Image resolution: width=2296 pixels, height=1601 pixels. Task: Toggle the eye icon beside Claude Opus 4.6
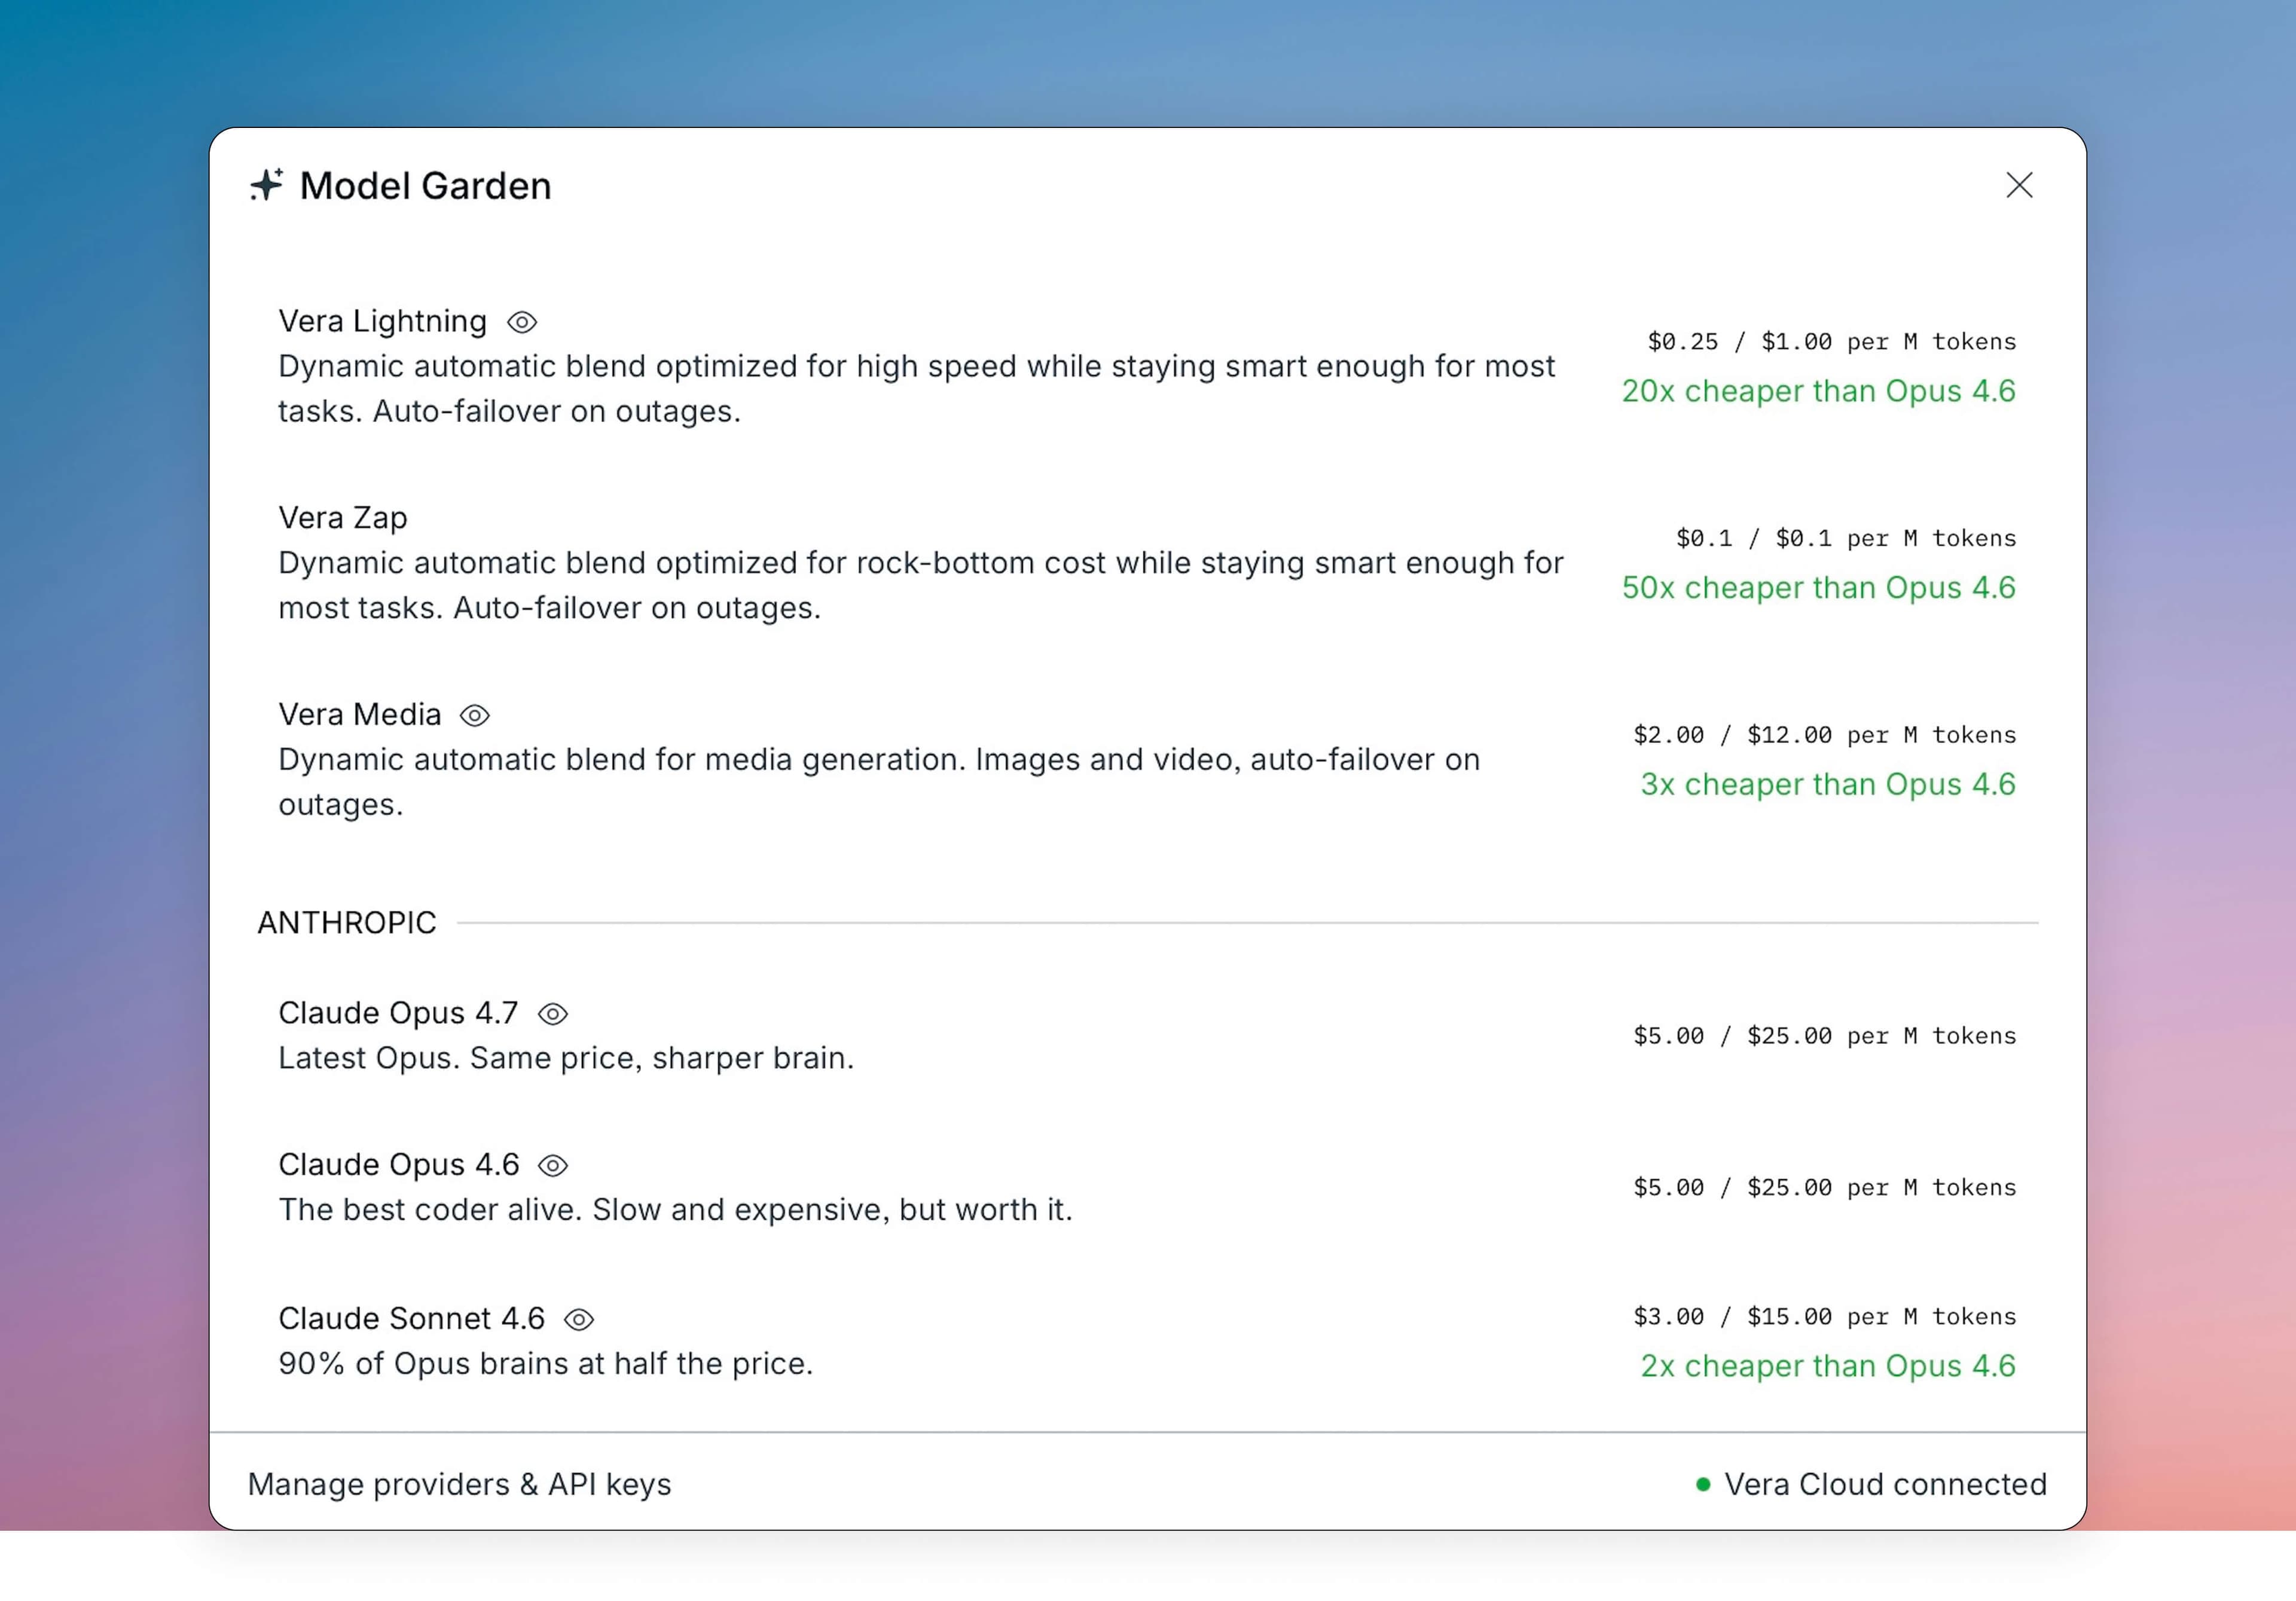tap(553, 1166)
